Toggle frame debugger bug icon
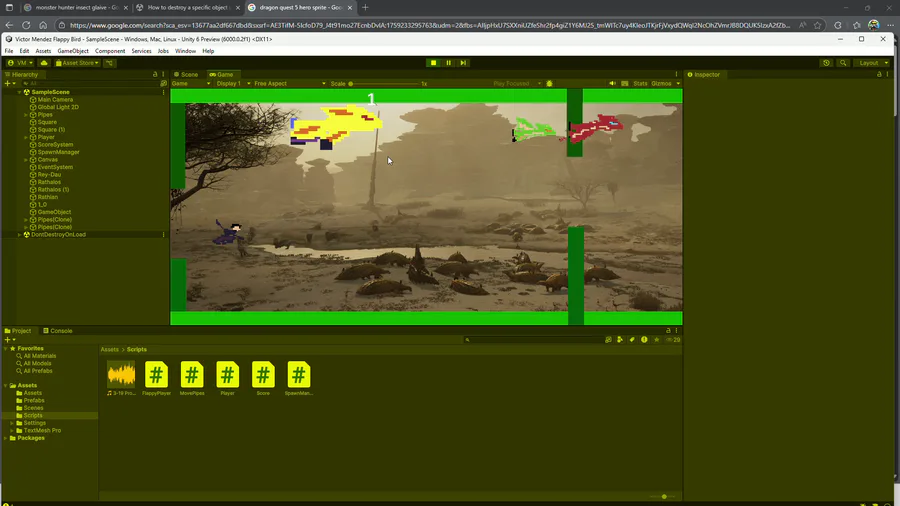900x506 pixels. [549, 83]
